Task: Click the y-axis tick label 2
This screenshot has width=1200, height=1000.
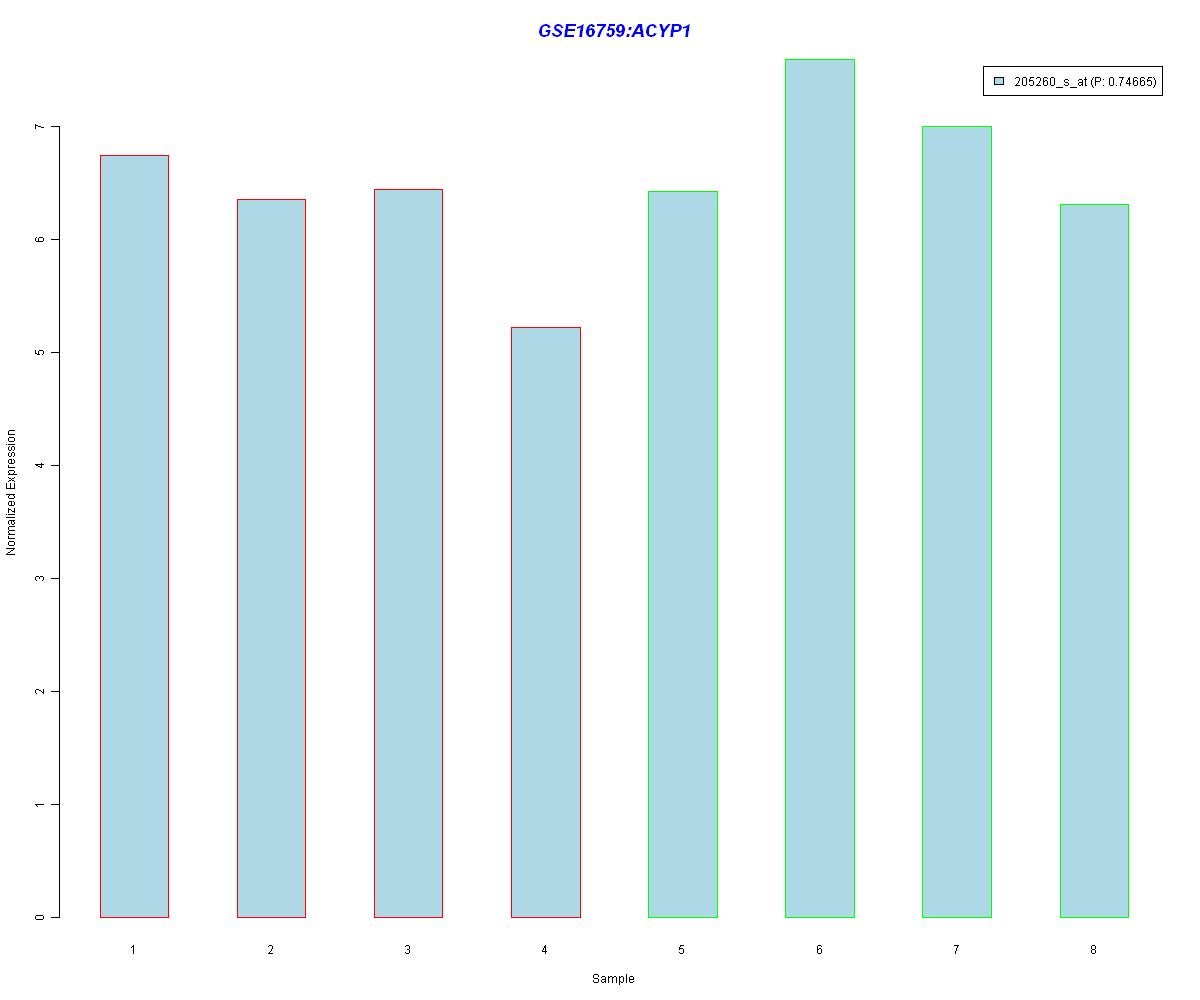Action: coord(39,692)
